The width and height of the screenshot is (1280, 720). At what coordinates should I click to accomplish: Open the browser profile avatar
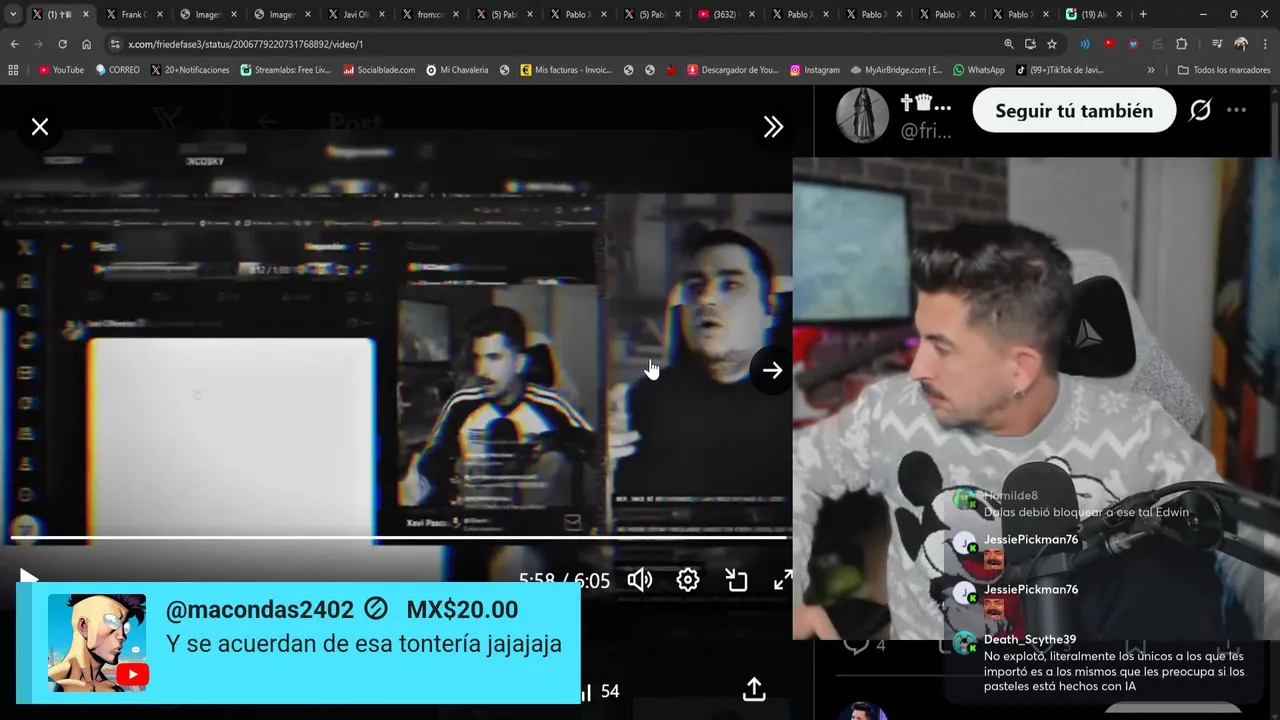(1241, 44)
